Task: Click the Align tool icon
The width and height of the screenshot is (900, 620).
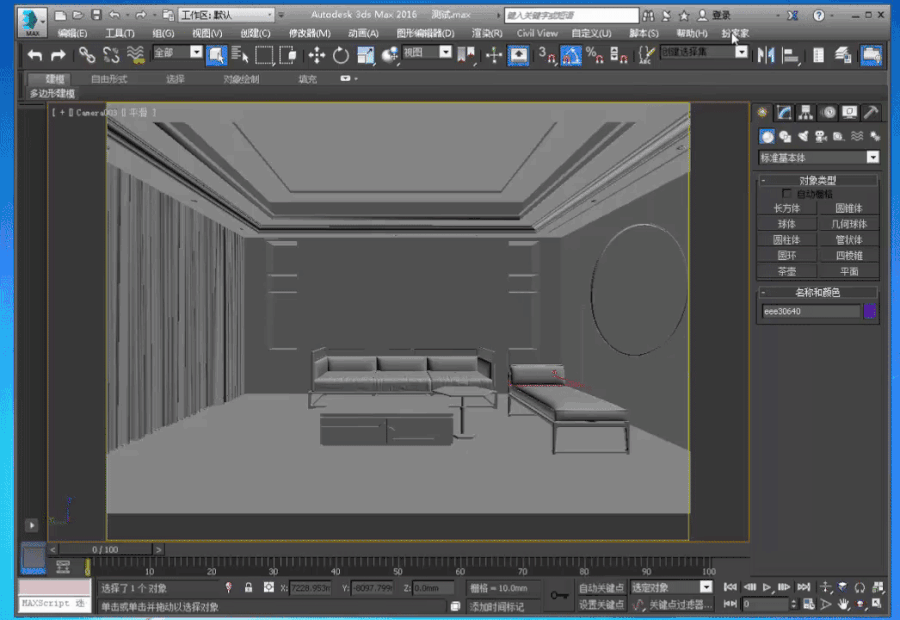Action: pyautogui.click(x=790, y=55)
